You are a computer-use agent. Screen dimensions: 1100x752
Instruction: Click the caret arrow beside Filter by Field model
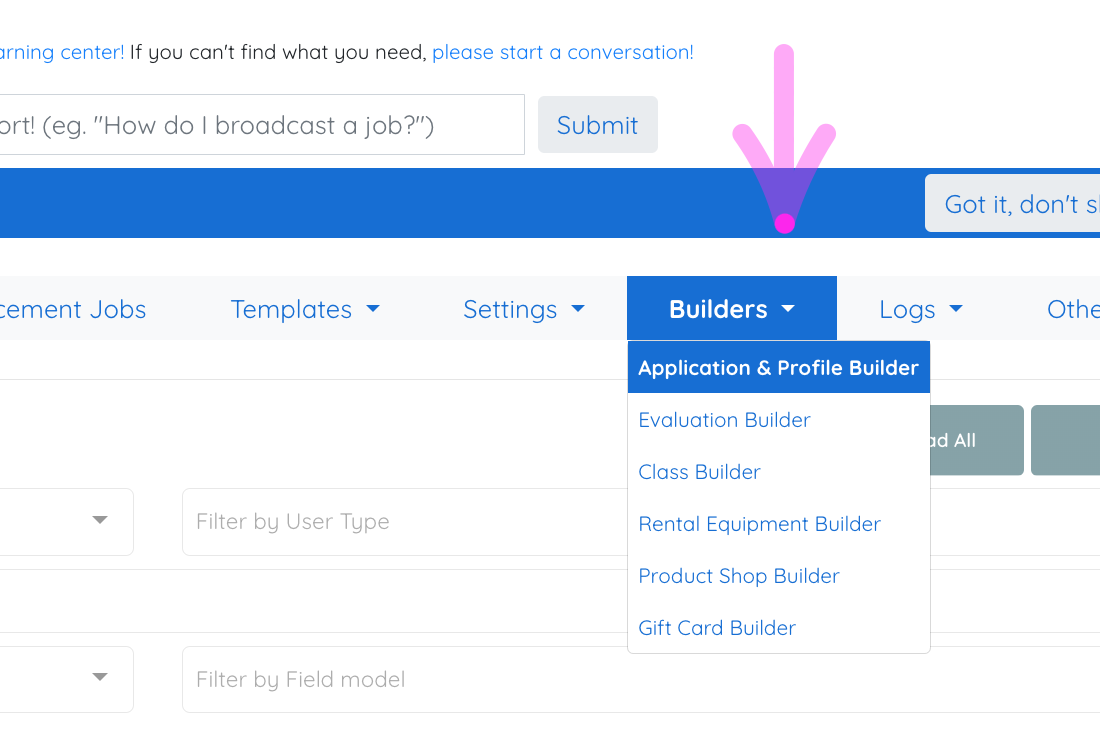[x=100, y=678]
